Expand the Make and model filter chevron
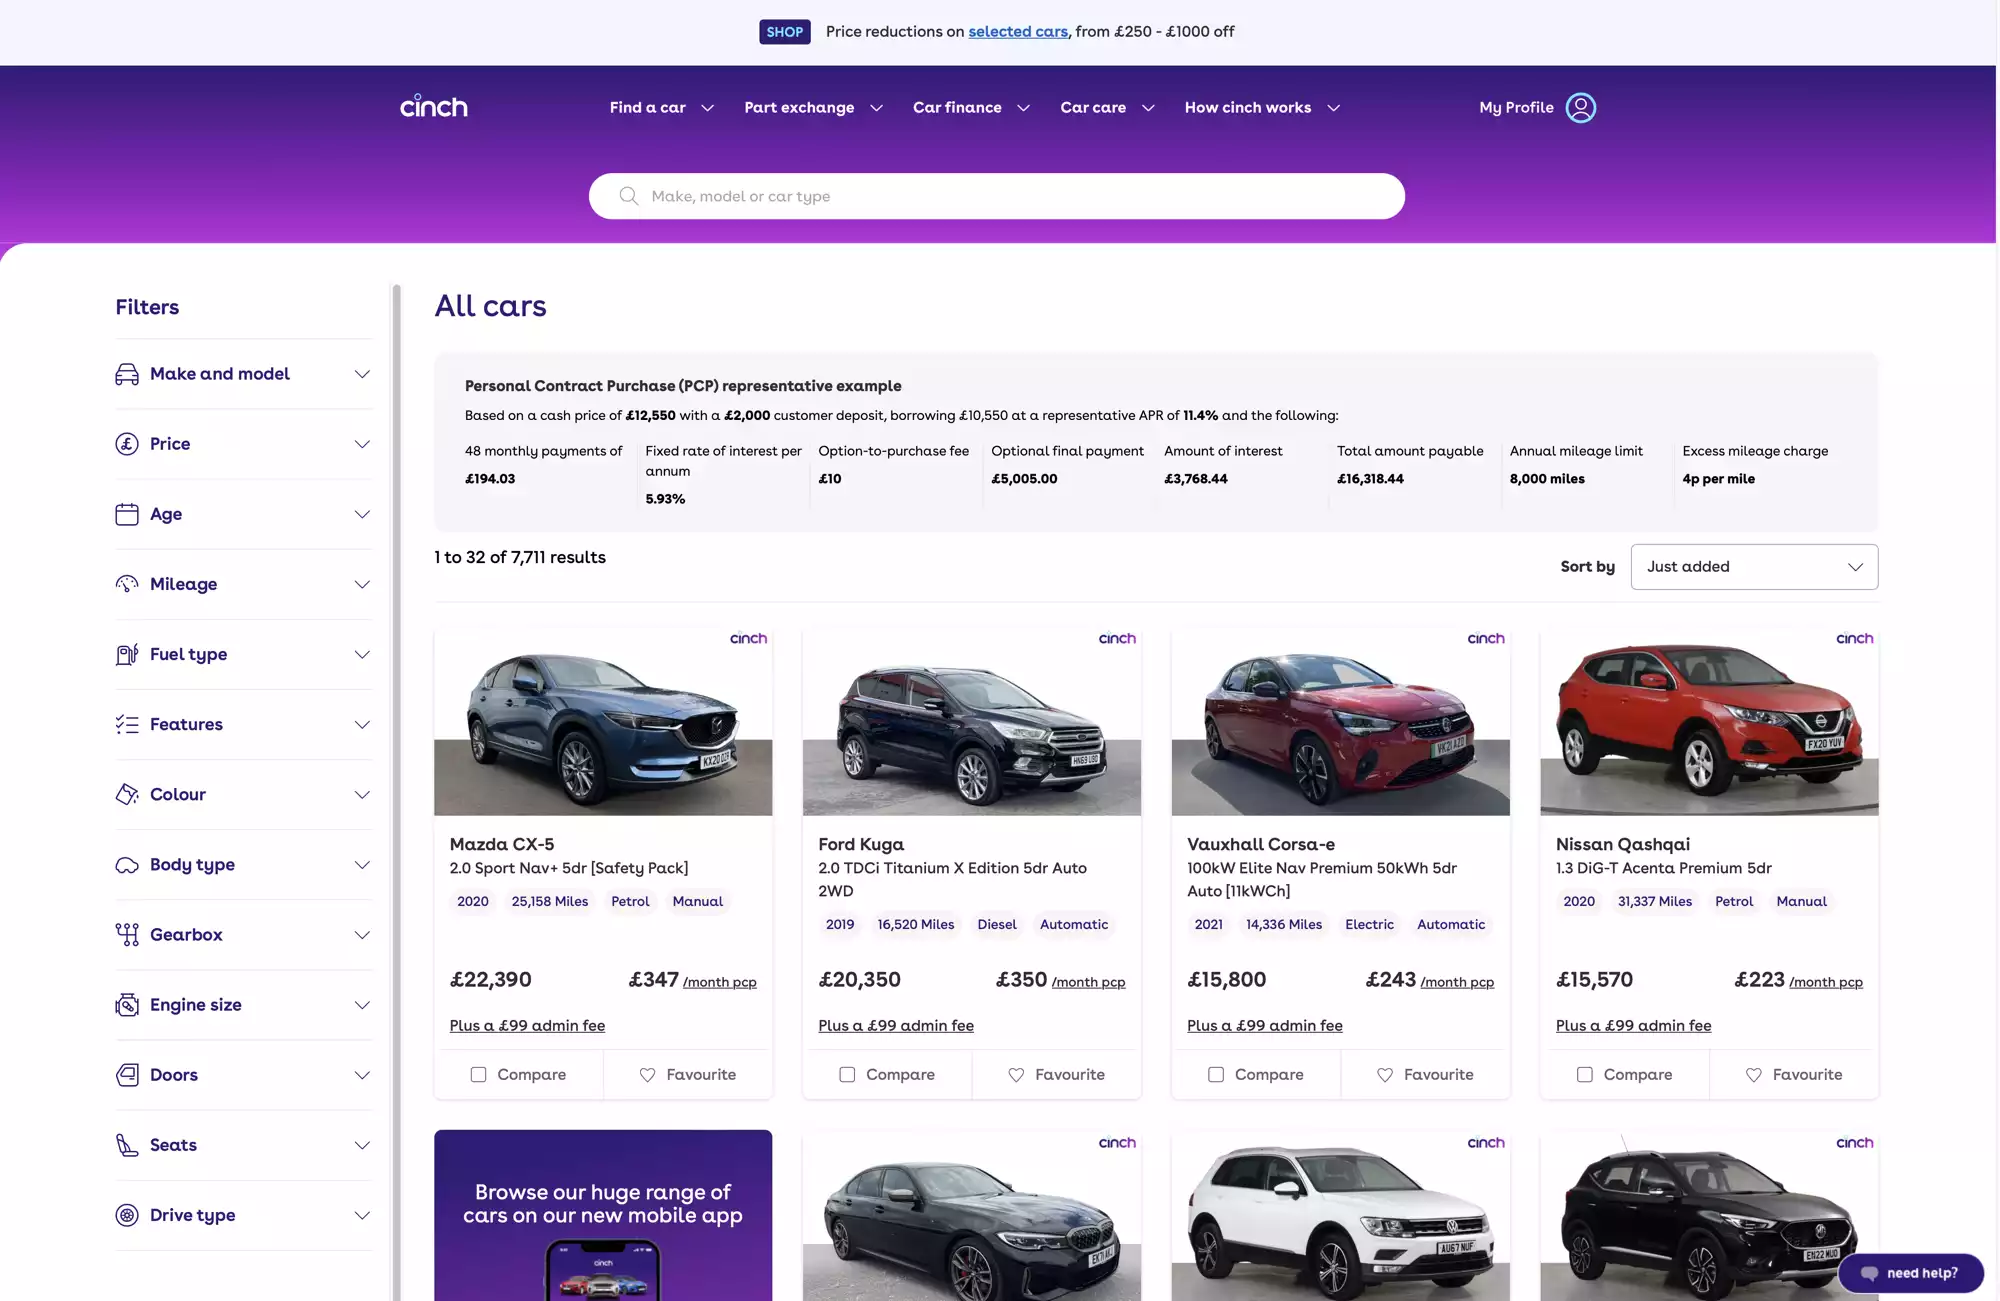 pyautogui.click(x=362, y=374)
